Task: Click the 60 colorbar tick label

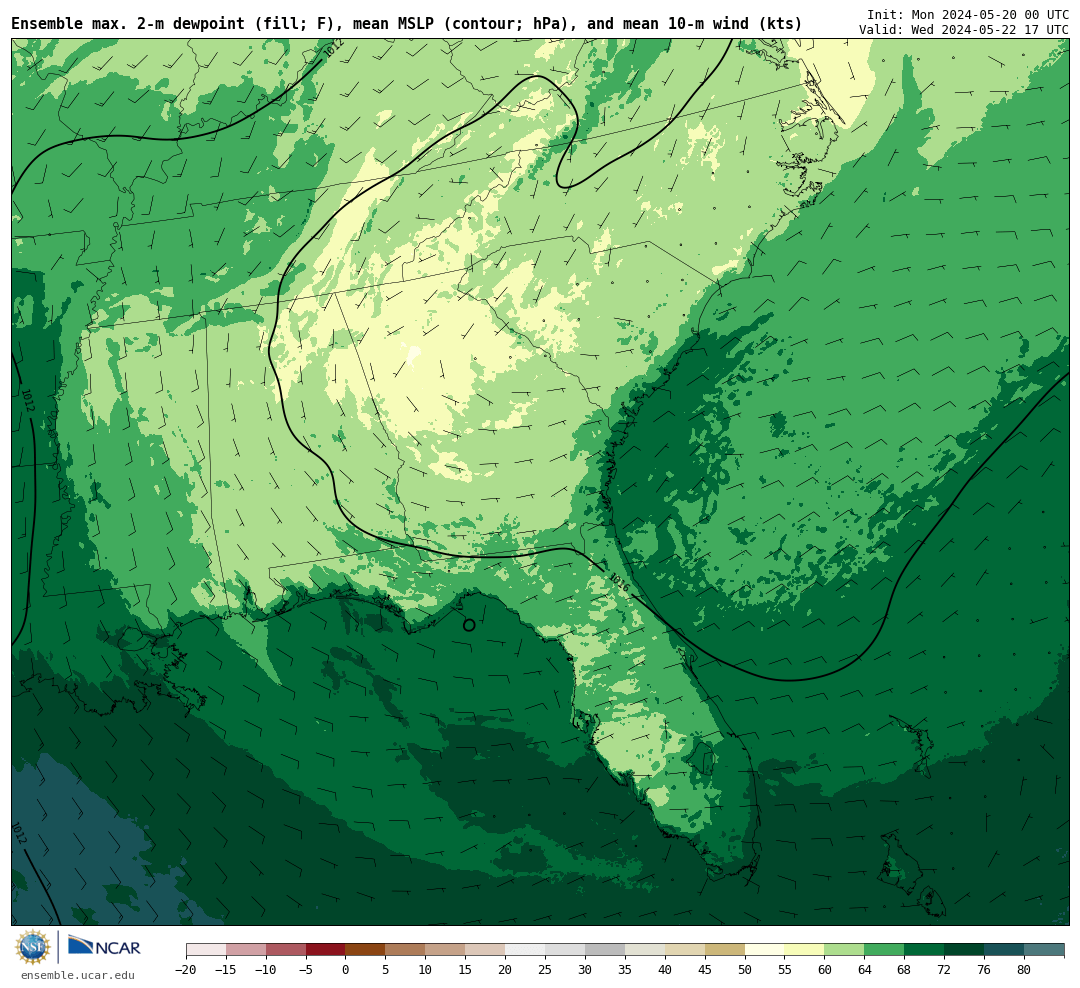Action: click(825, 970)
